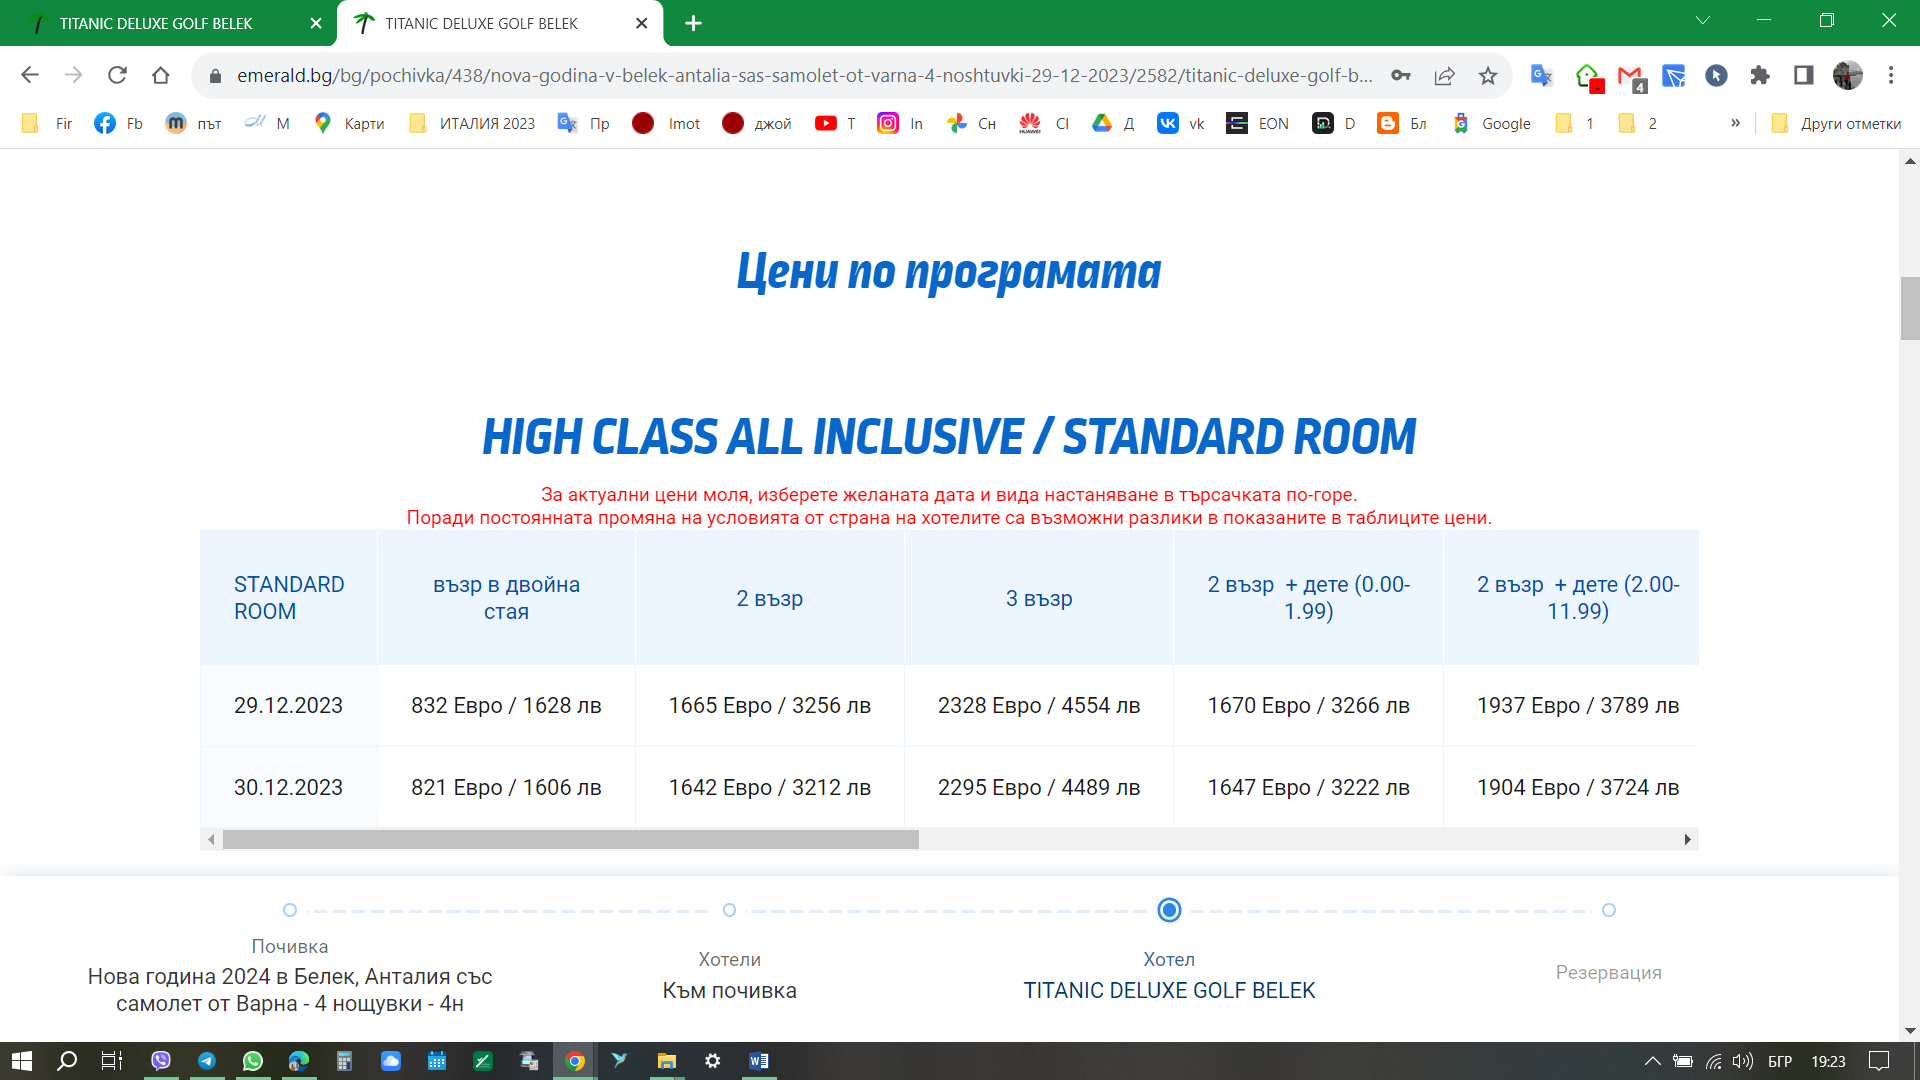This screenshot has width=1920, height=1080.
Task: Open the Google Drive Д bookmark
Action: pos(1113,123)
